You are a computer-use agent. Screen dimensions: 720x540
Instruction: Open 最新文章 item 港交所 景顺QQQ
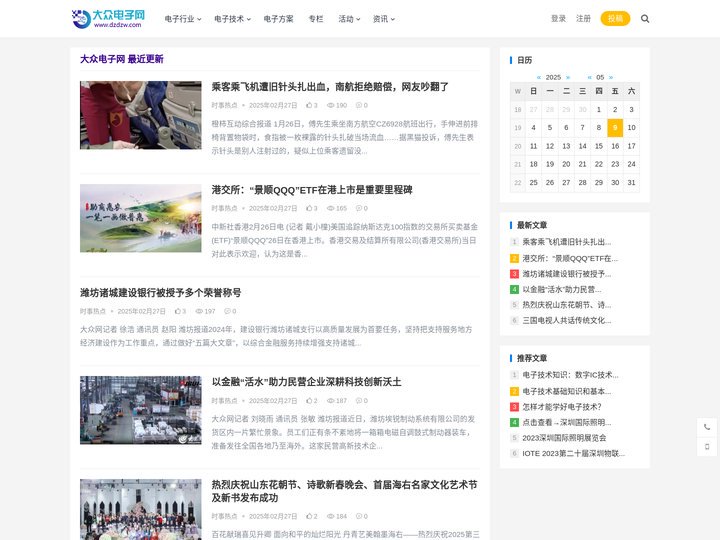[x=570, y=259]
